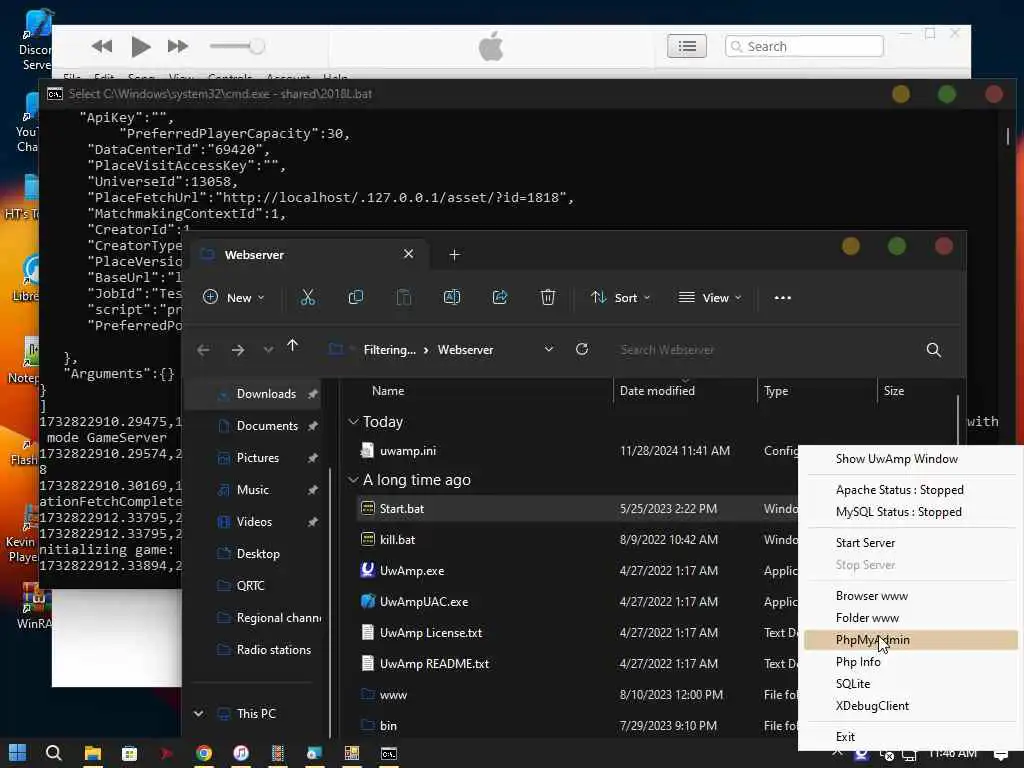Add a new Explorer tab
This screenshot has height=768, width=1024.
(x=455, y=255)
